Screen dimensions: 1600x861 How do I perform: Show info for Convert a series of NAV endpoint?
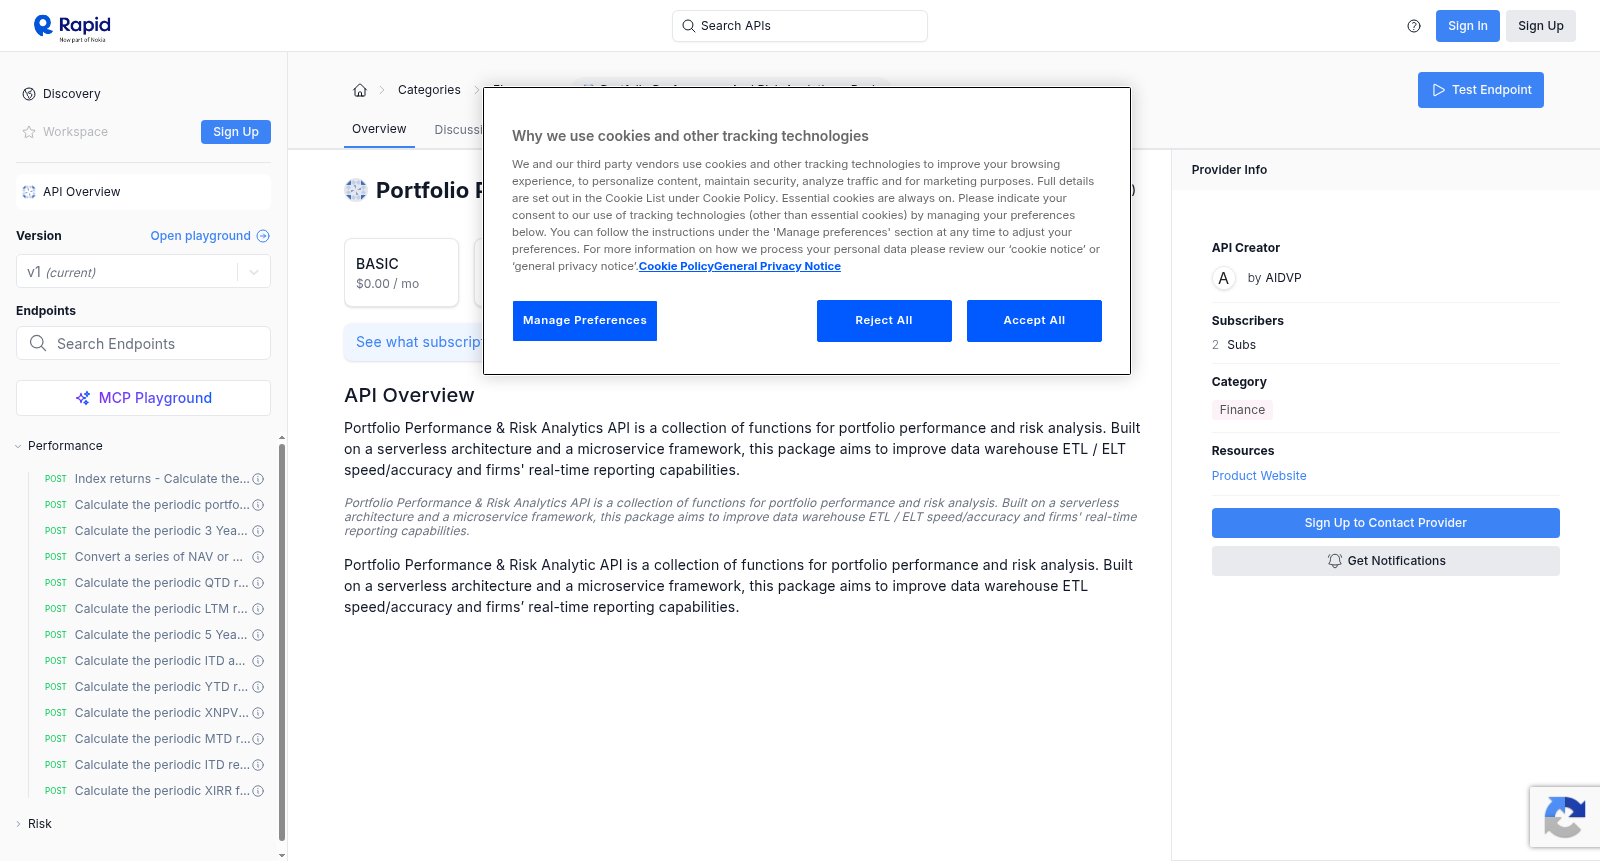pyautogui.click(x=258, y=557)
